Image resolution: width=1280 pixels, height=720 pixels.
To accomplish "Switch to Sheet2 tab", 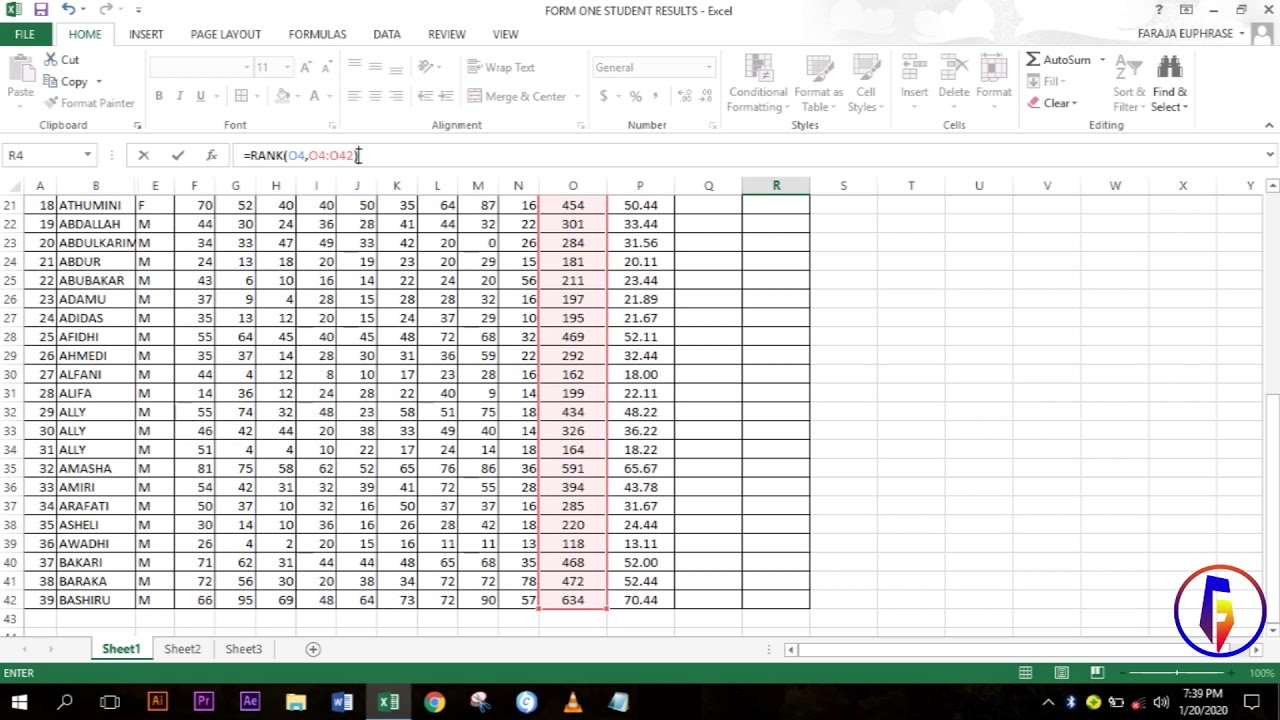I will tap(182, 649).
